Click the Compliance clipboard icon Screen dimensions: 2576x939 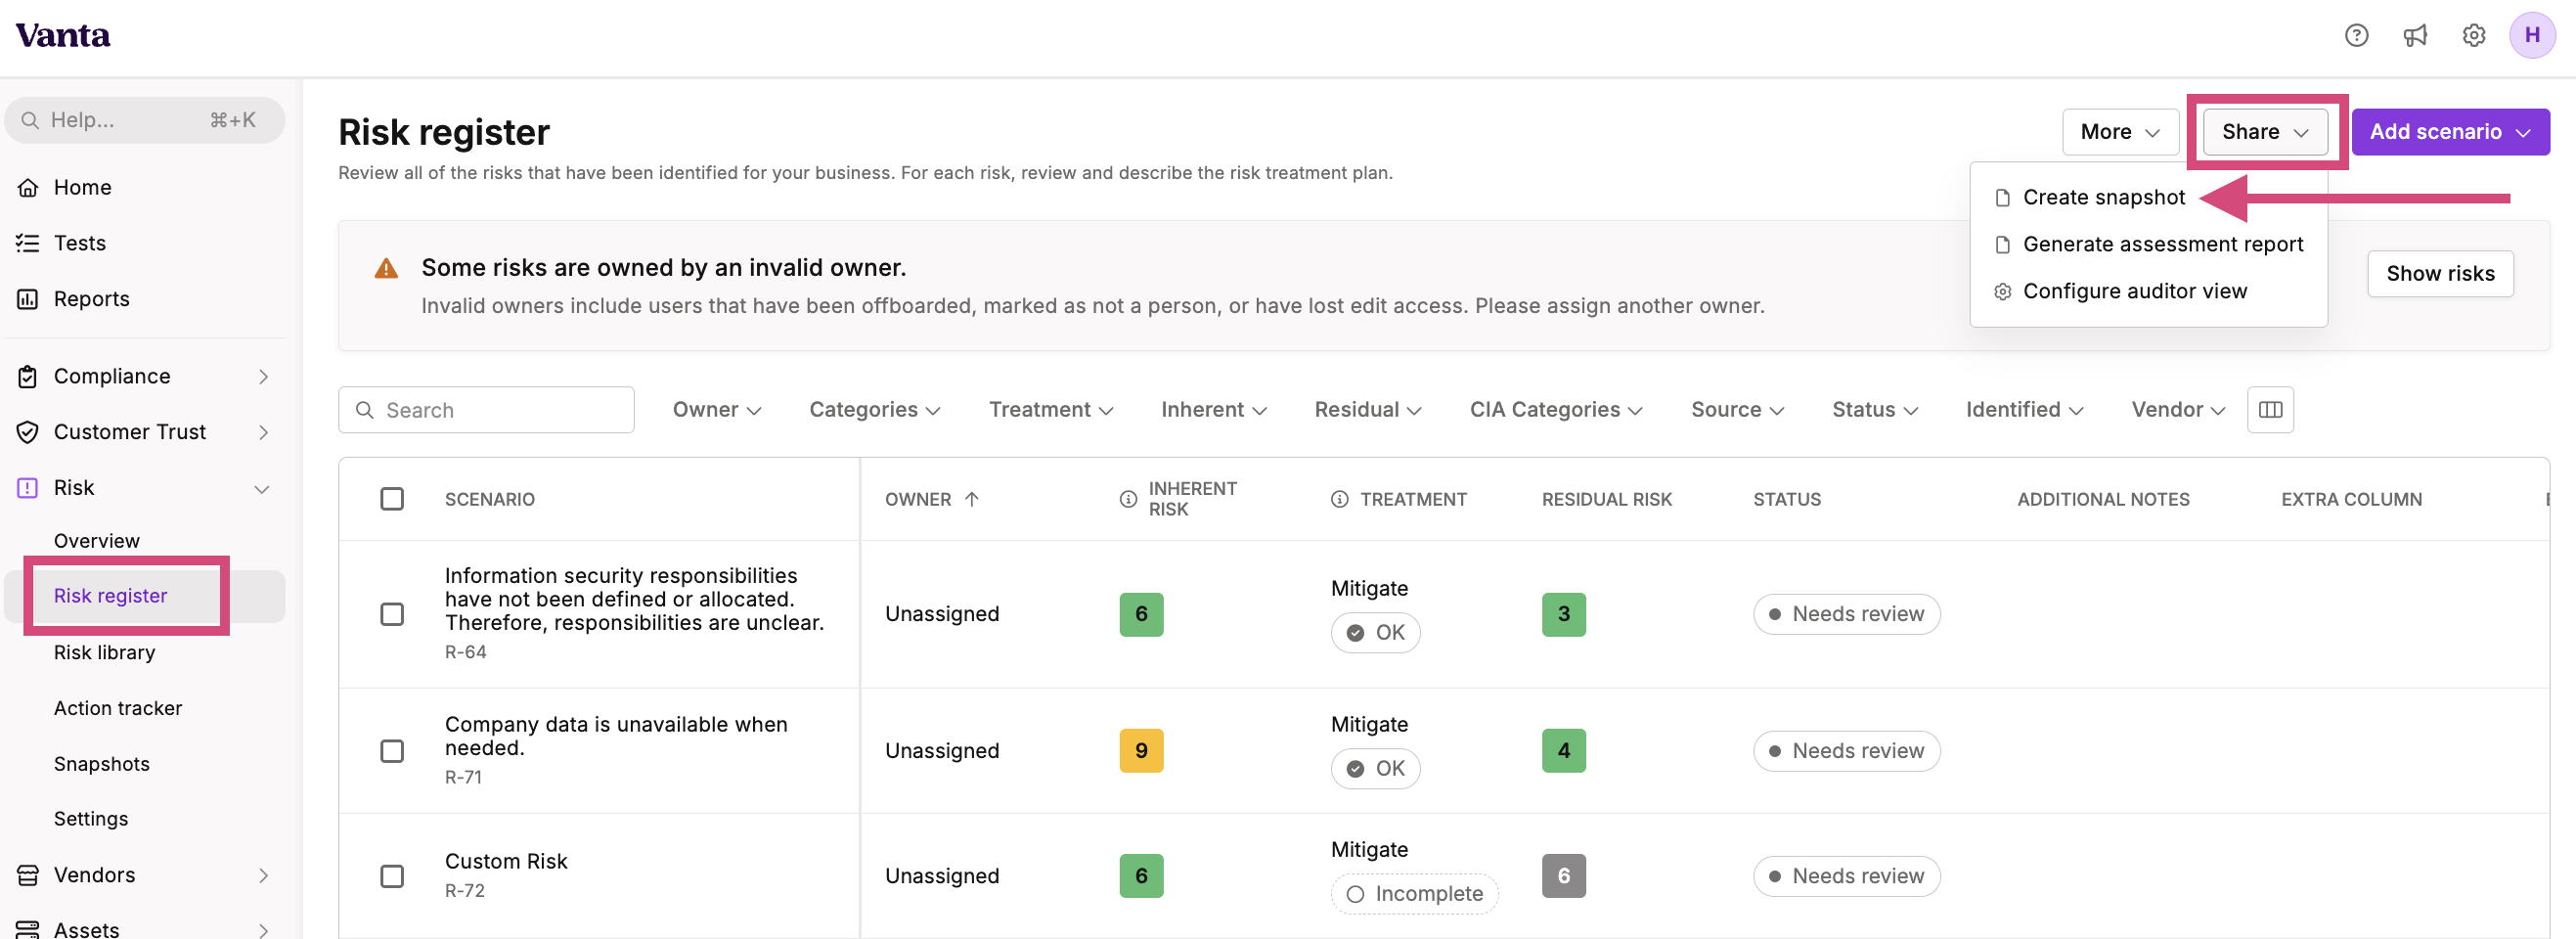pyautogui.click(x=28, y=376)
